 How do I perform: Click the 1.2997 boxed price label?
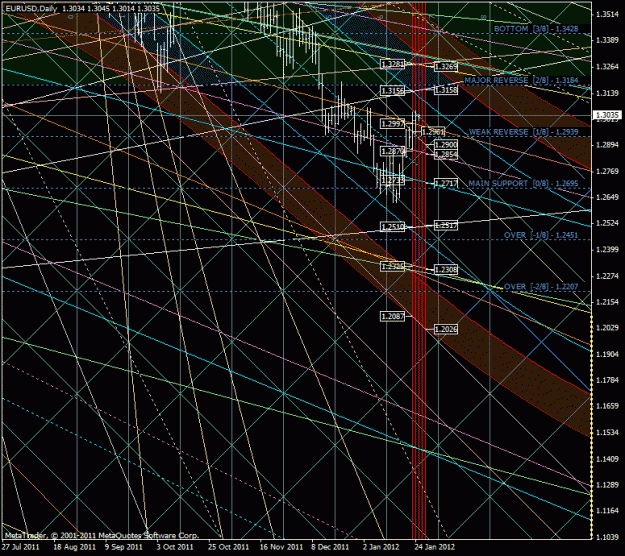click(393, 124)
